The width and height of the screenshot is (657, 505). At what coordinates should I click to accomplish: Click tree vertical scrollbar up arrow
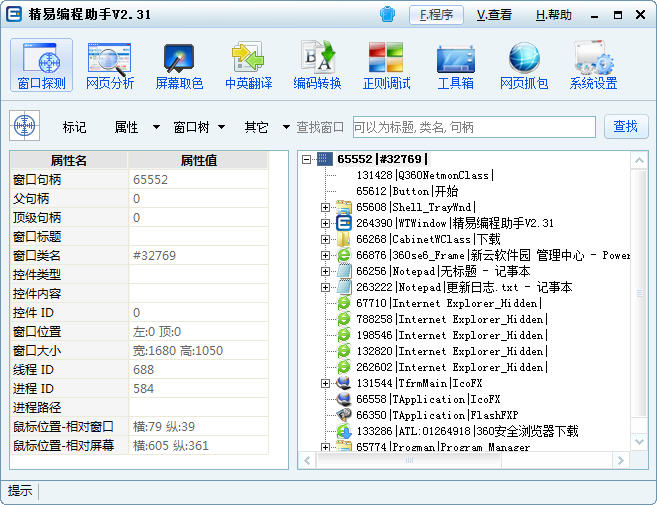(639, 160)
